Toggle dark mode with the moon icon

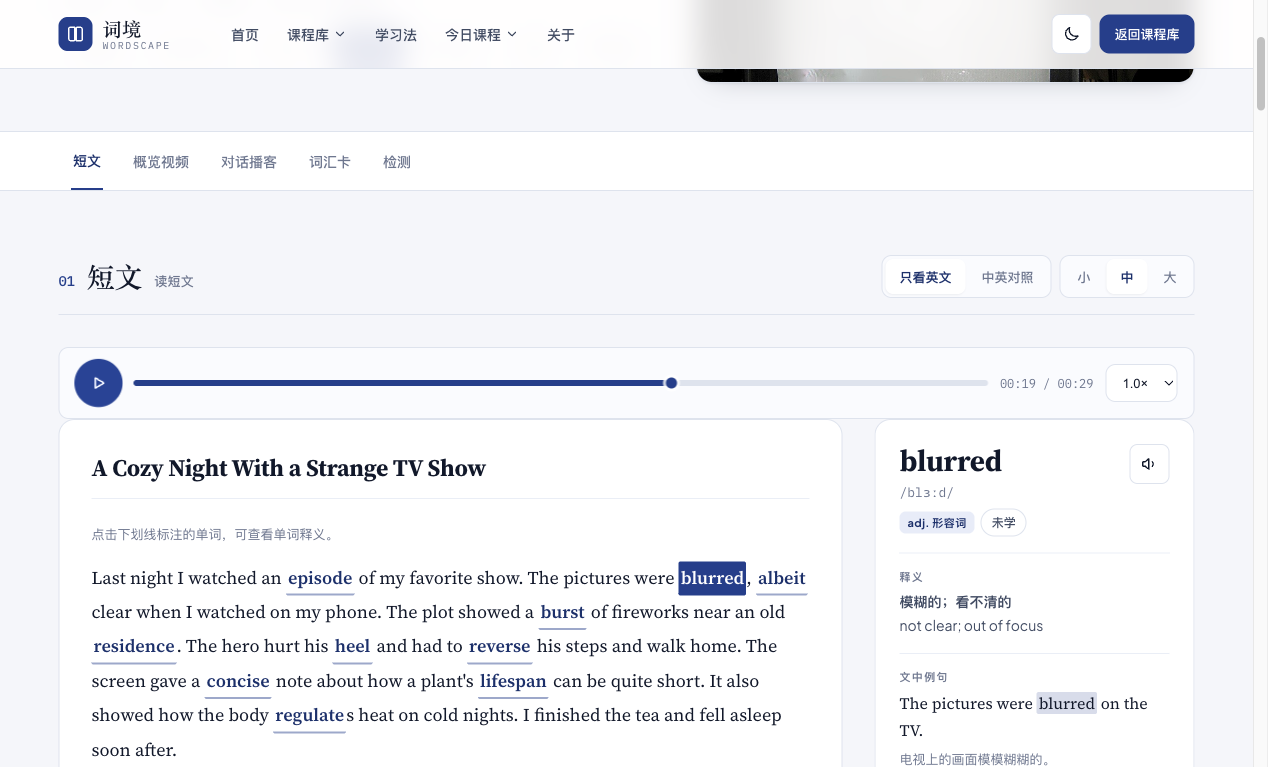[1071, 34]
